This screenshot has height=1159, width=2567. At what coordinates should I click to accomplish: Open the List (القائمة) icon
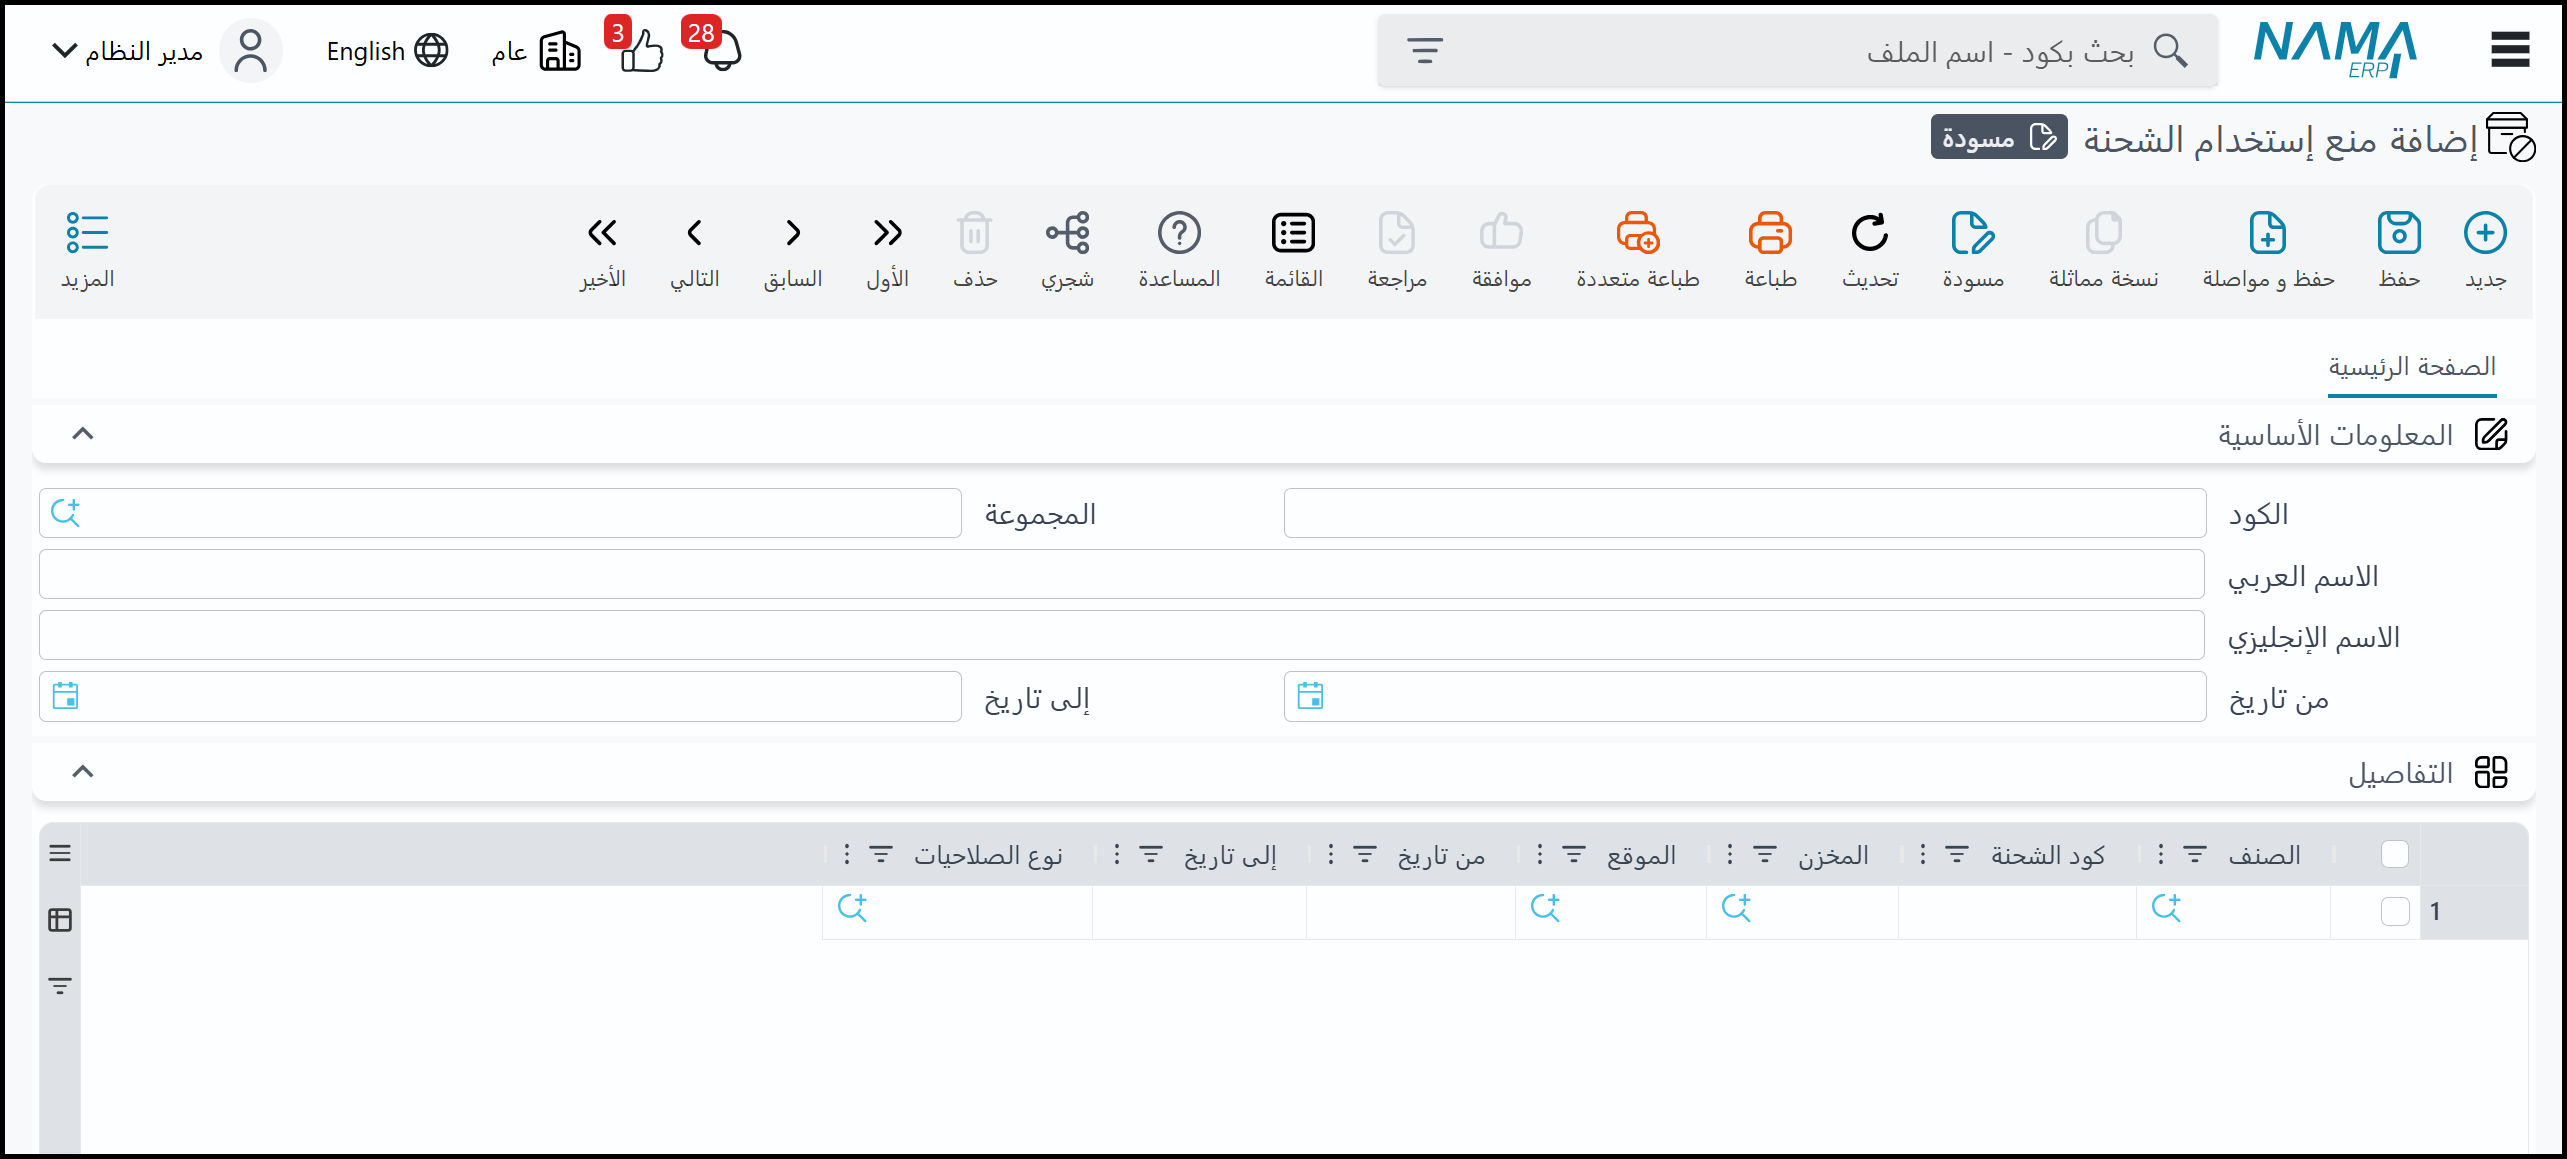pos(1293,233)
